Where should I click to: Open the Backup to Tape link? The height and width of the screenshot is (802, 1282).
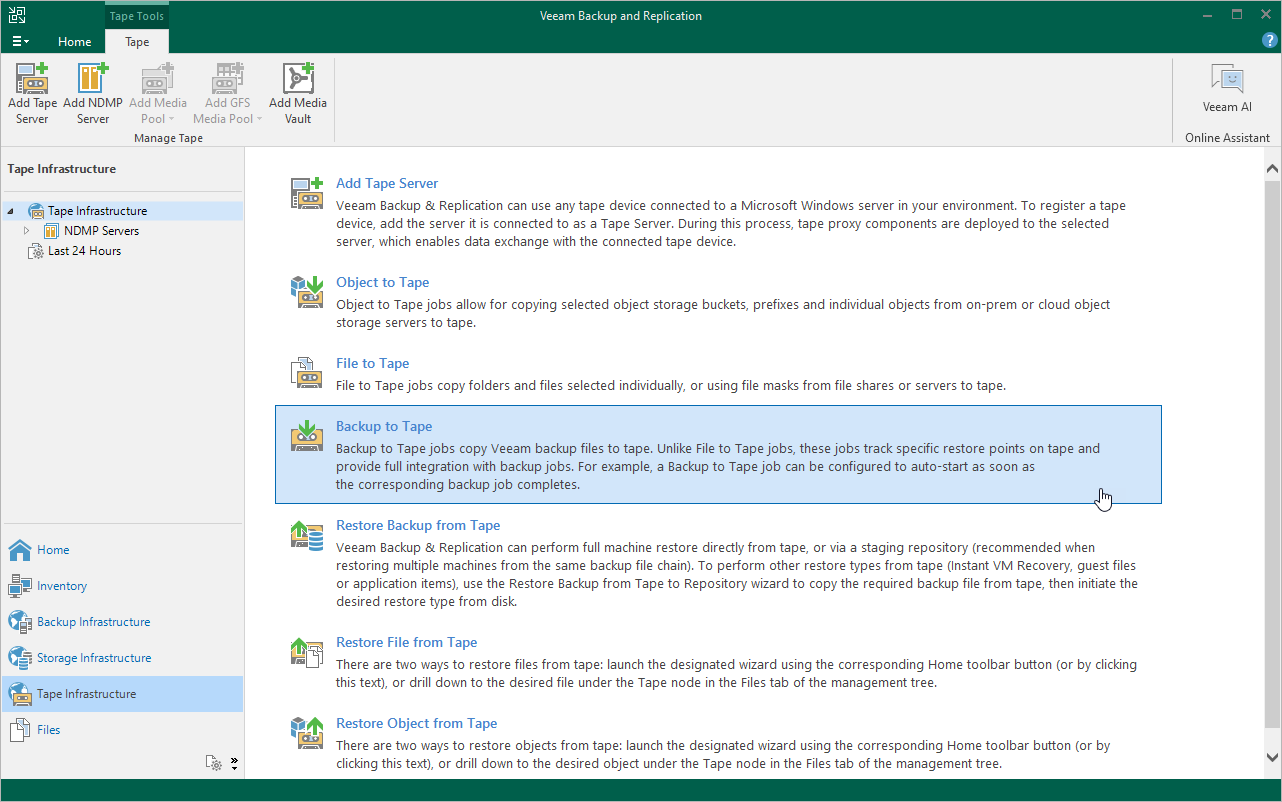(384, 426)
